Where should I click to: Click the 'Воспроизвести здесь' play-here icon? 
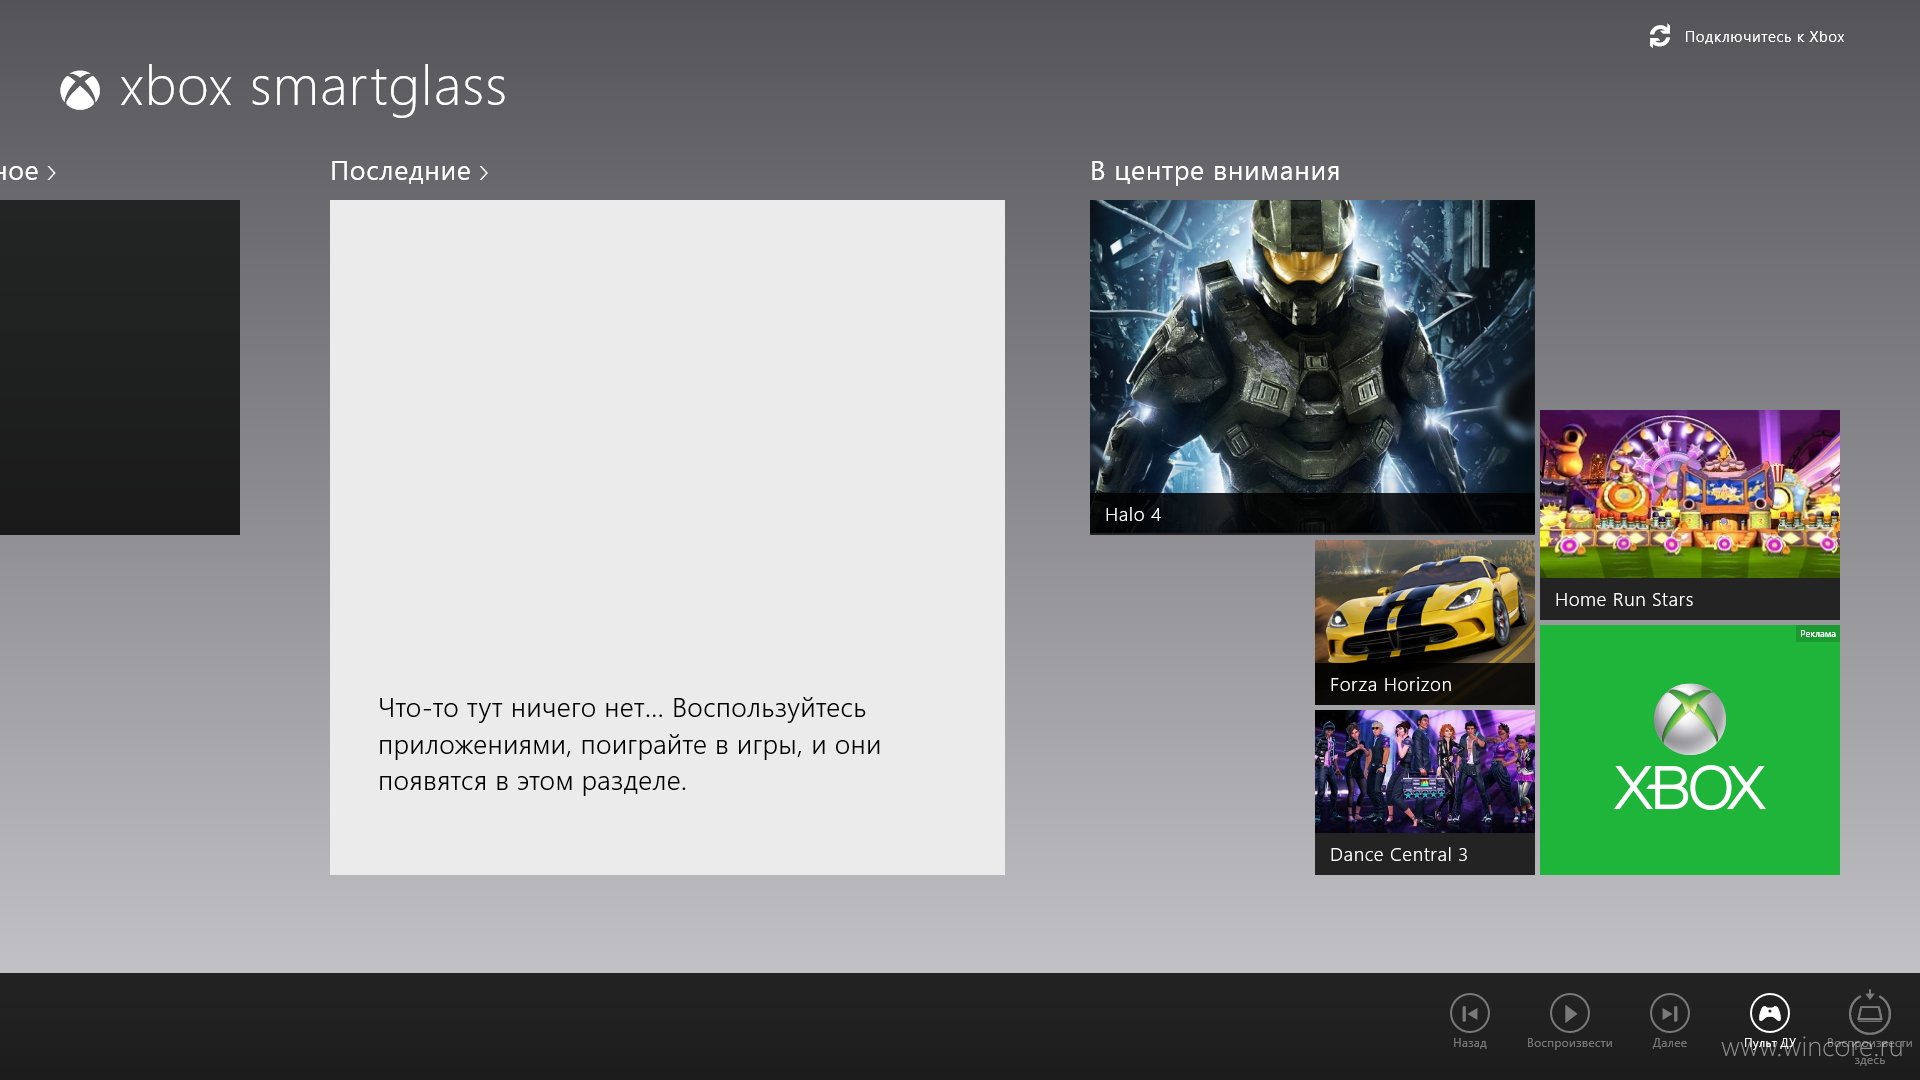(x=1869, y=1013)
